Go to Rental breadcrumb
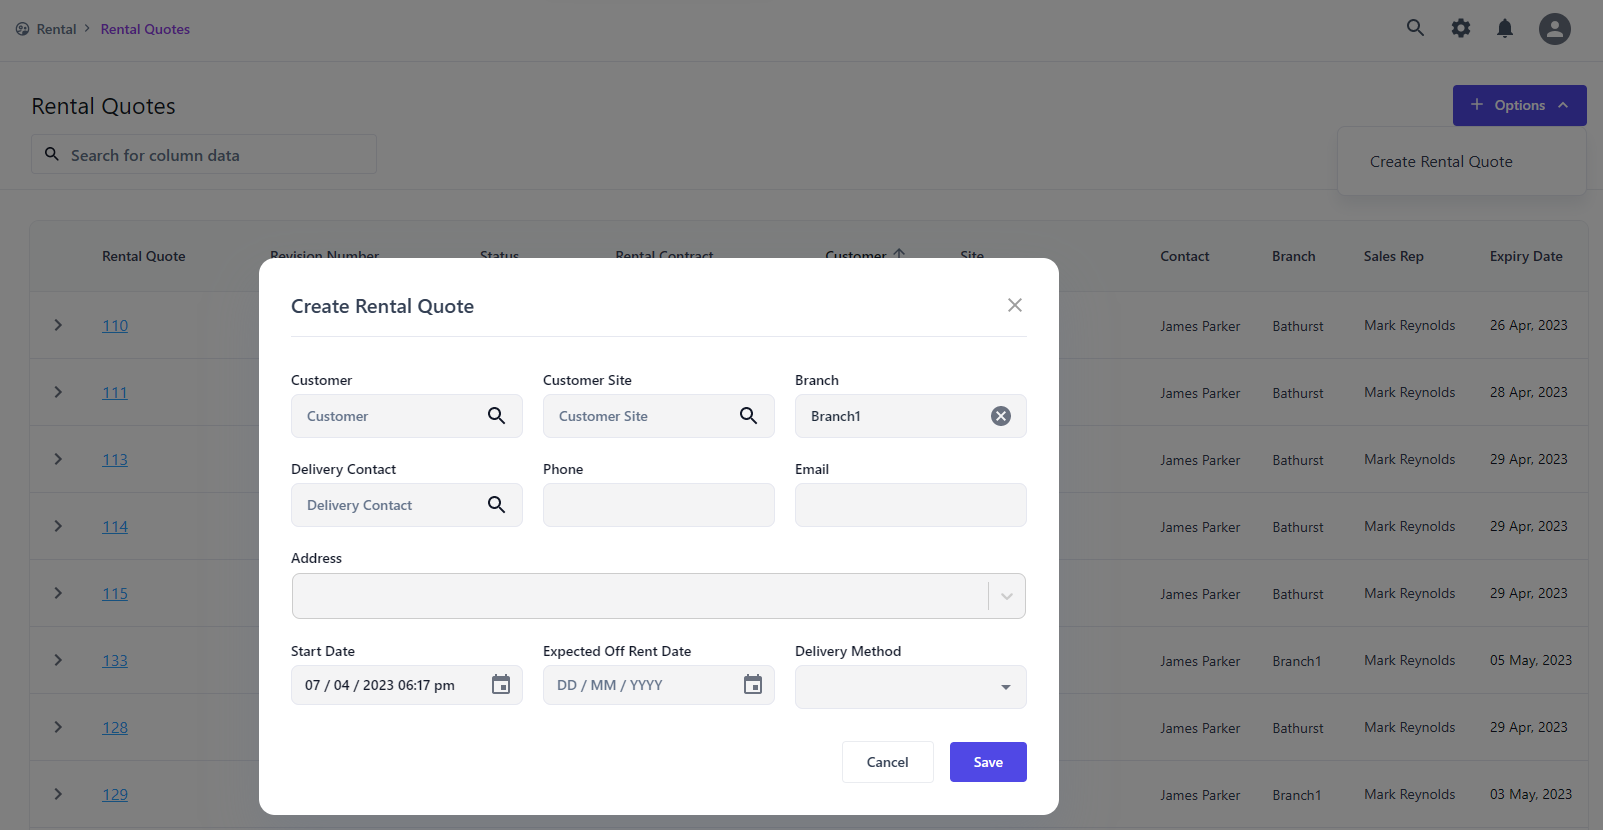The image size is (1603, 830). (x=56, y=29)
